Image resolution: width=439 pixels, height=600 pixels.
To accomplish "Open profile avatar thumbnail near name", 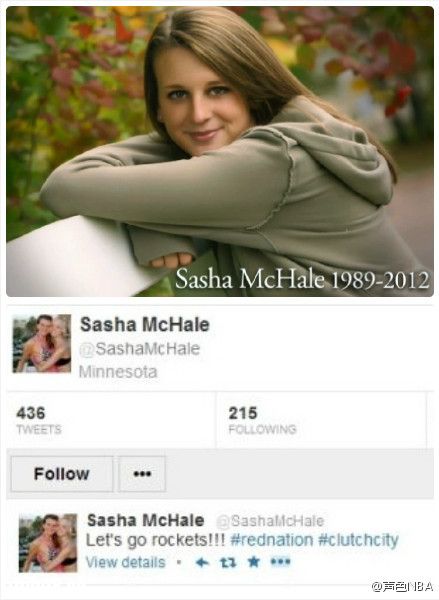I will pos(42,344).
